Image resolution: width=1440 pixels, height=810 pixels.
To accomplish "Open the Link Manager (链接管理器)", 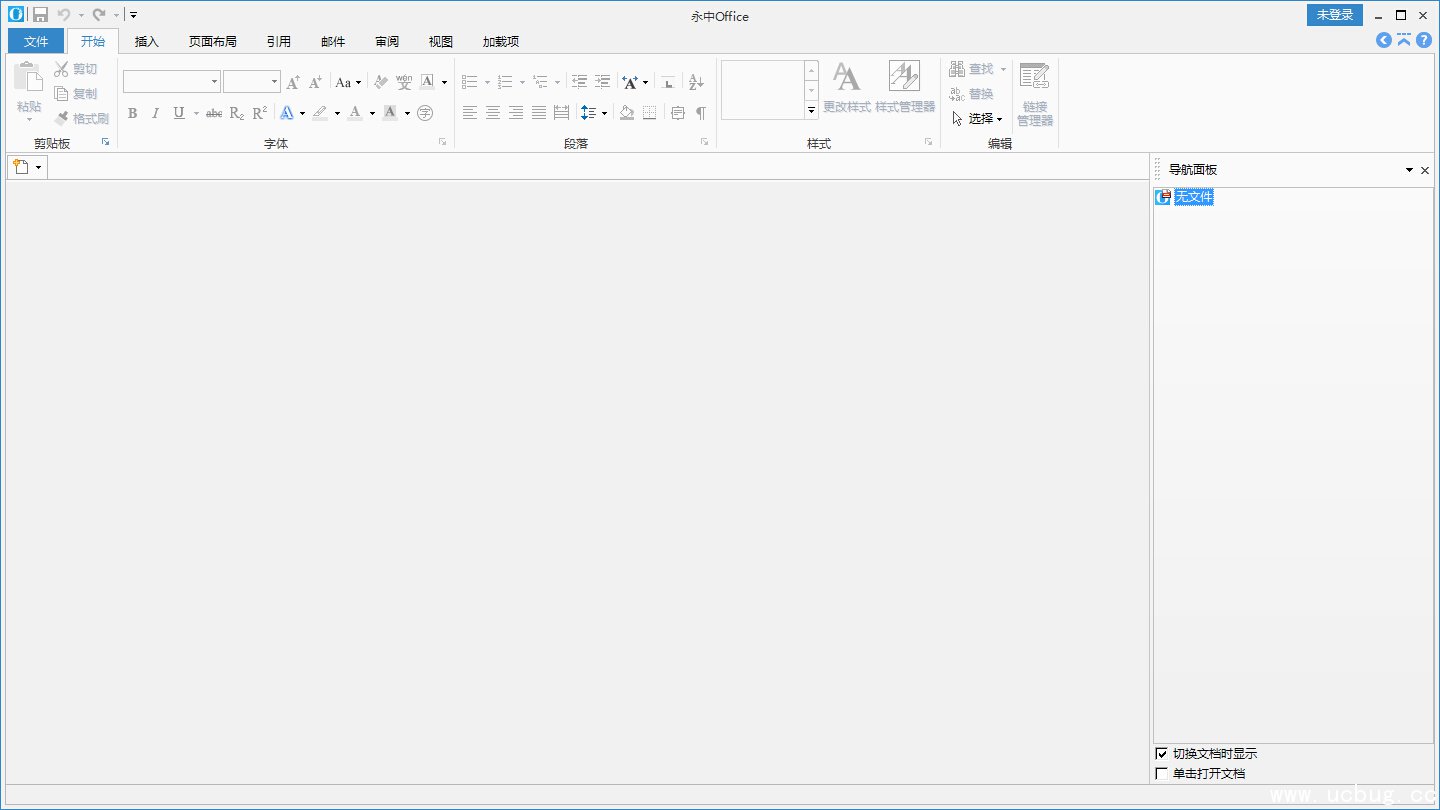I will tap(1035, 94).
